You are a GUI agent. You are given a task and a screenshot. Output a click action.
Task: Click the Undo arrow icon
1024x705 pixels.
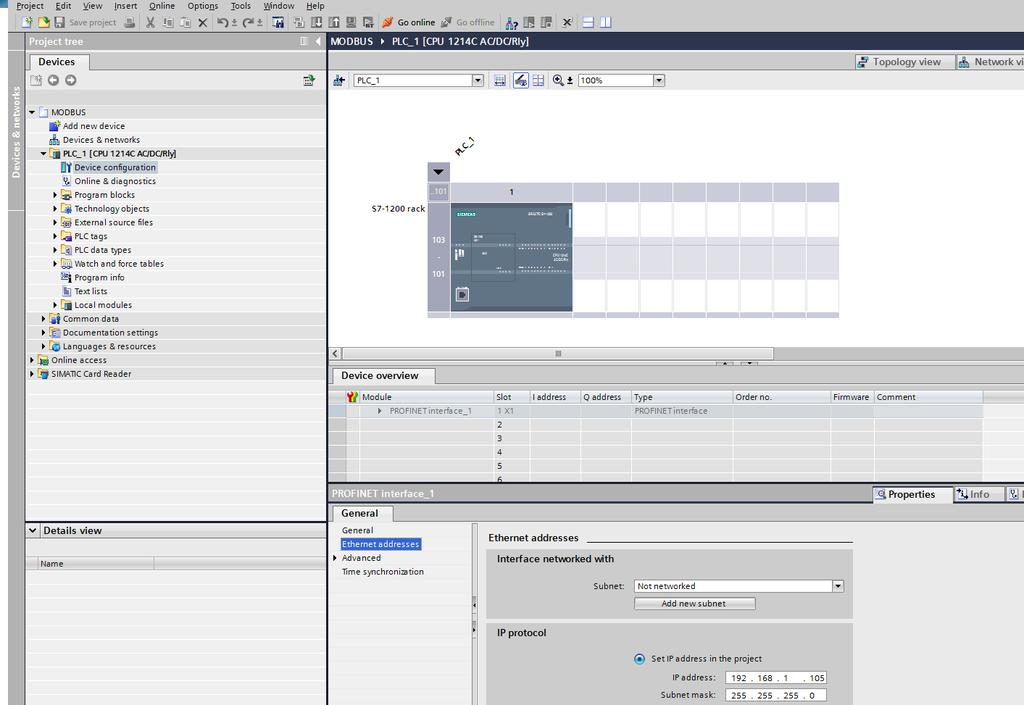223,22
